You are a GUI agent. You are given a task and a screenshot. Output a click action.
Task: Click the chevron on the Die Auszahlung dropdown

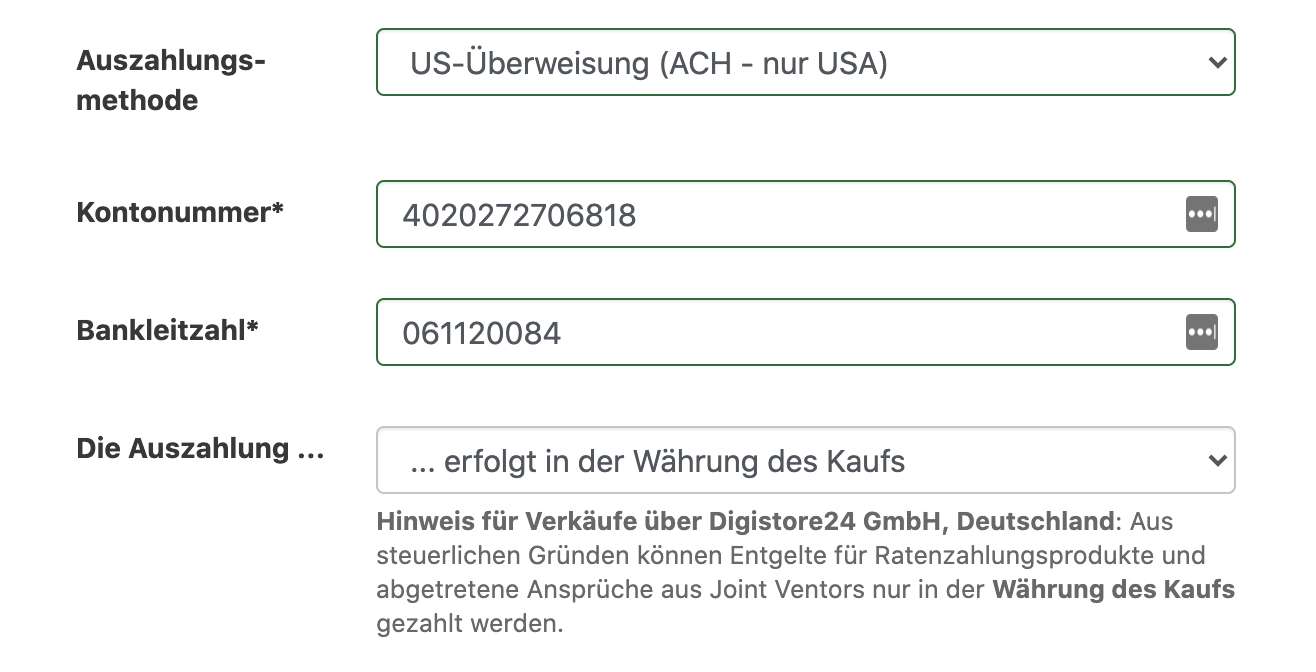point(1218,460)
